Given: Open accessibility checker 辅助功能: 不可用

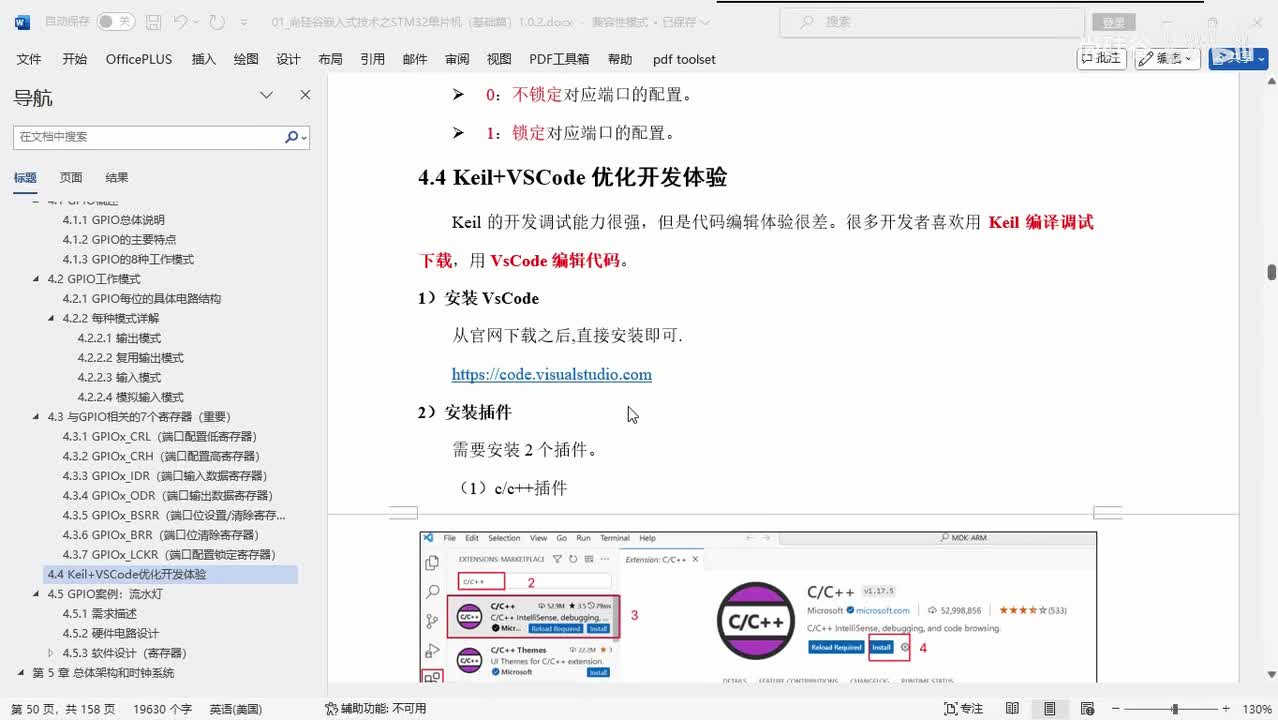Looking at the screenshot, I should point(376,709).
